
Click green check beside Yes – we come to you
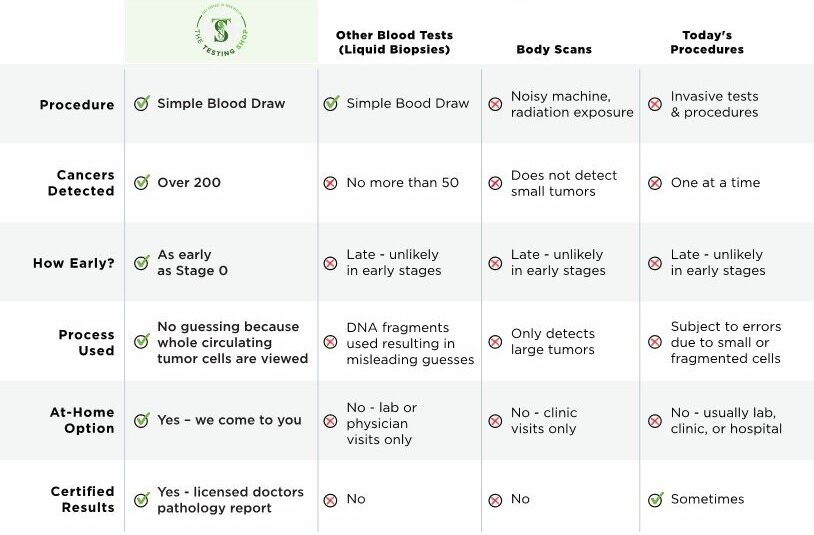coord(142,421)
